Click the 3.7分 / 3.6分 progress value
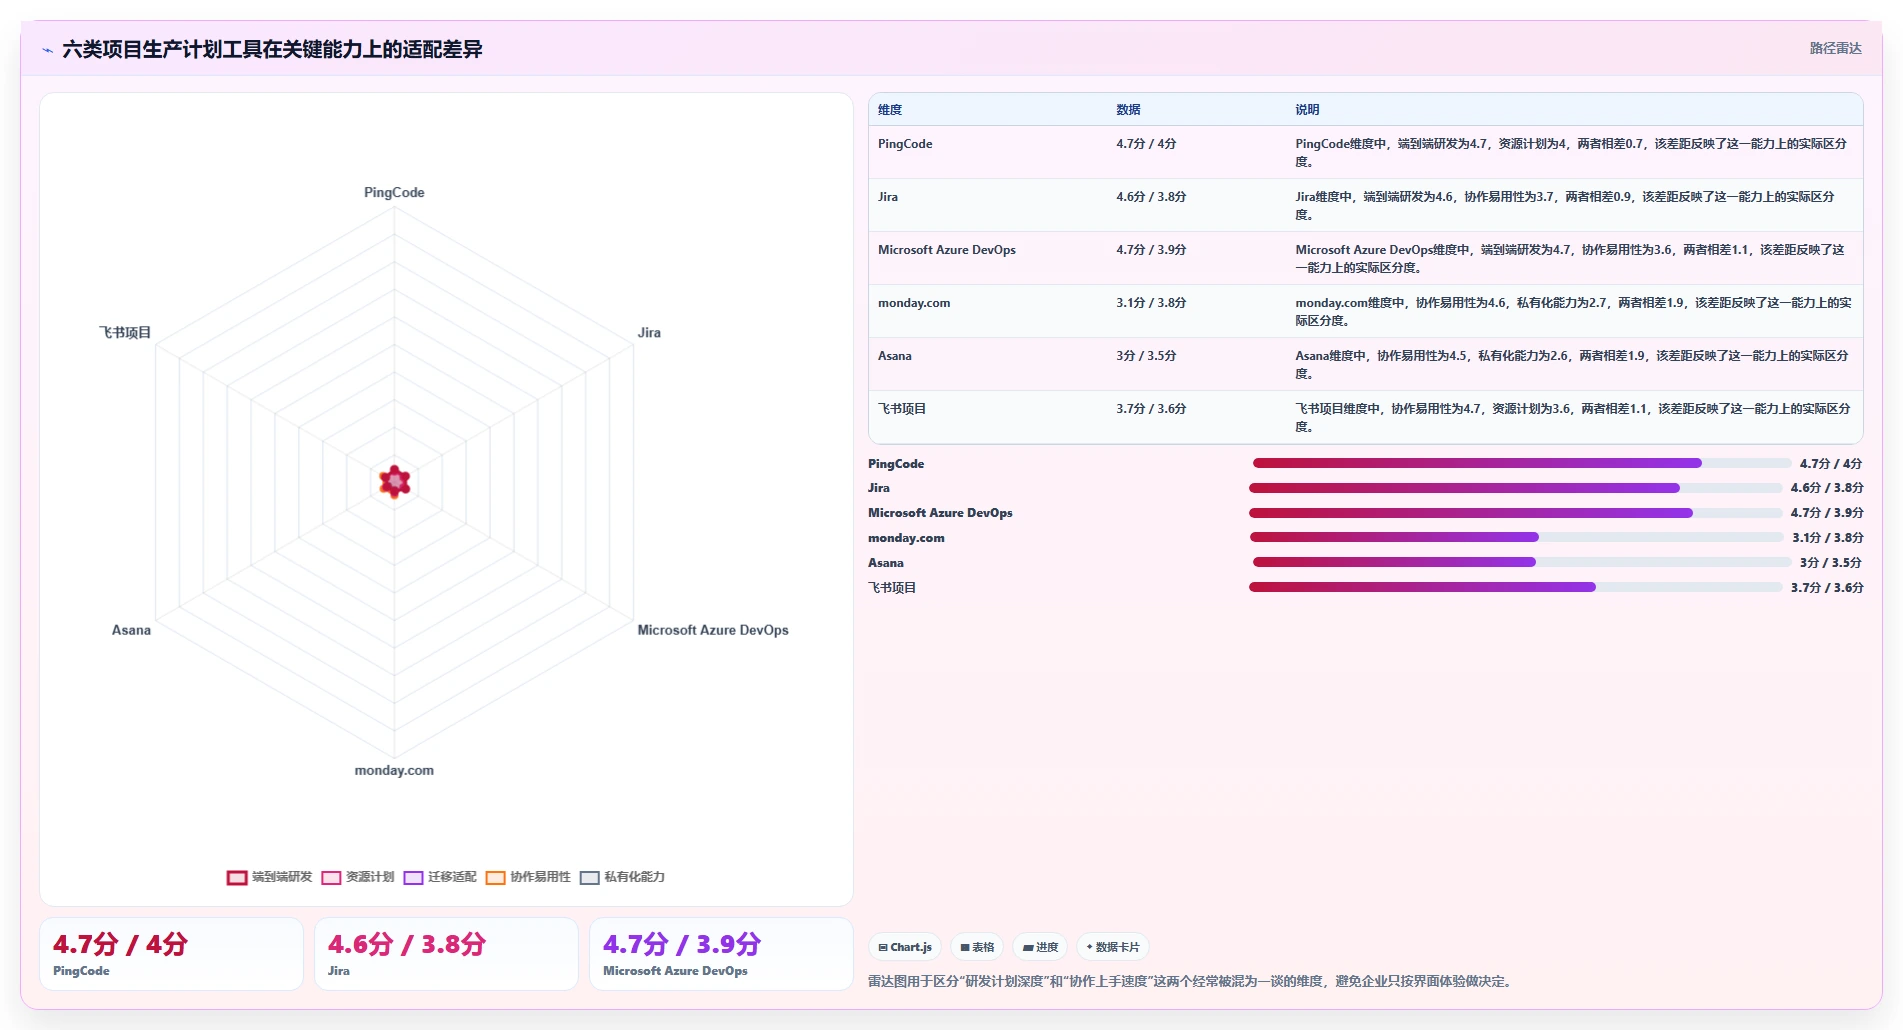 pos(1827,588)
